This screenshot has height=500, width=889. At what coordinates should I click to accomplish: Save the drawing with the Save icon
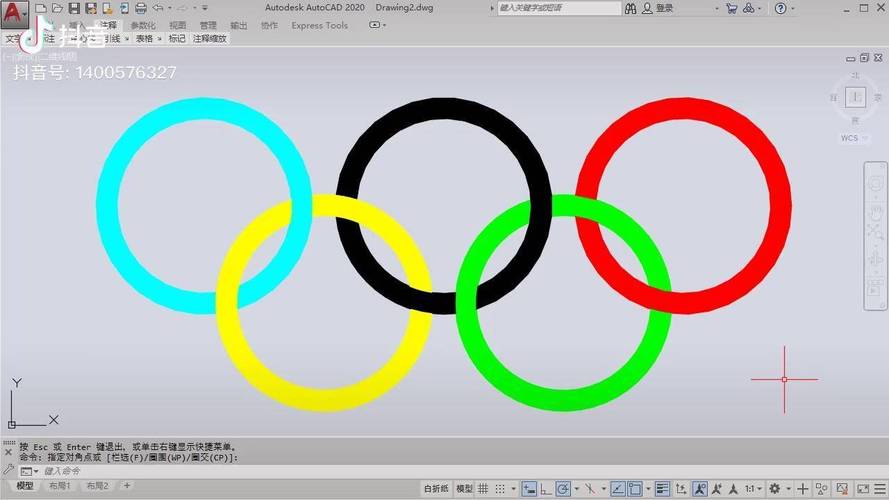pyautogui.click(x=74, y=8)
